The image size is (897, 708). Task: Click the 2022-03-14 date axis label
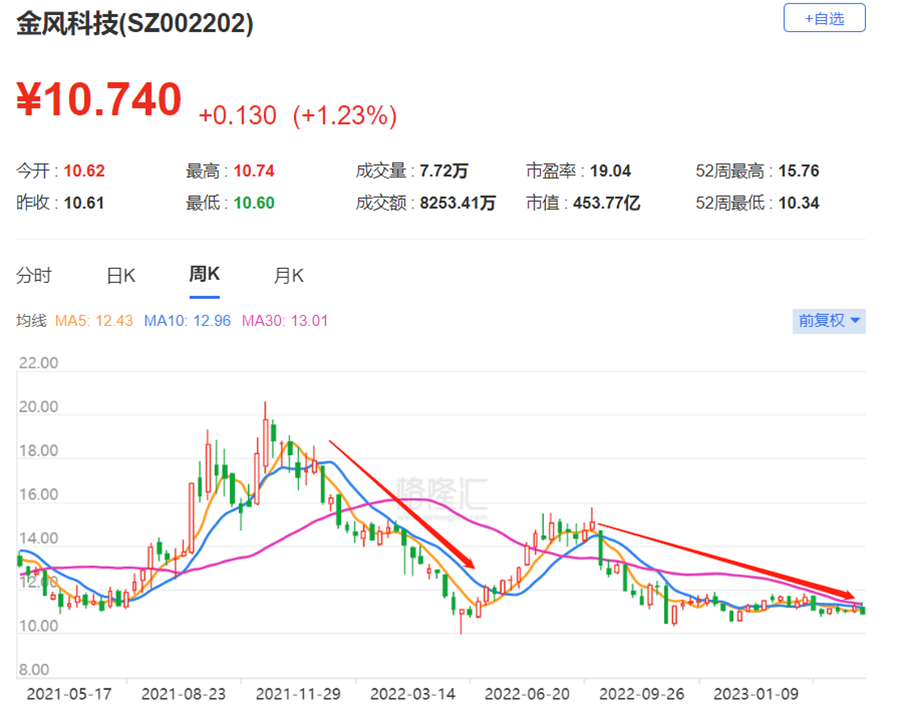412,694
